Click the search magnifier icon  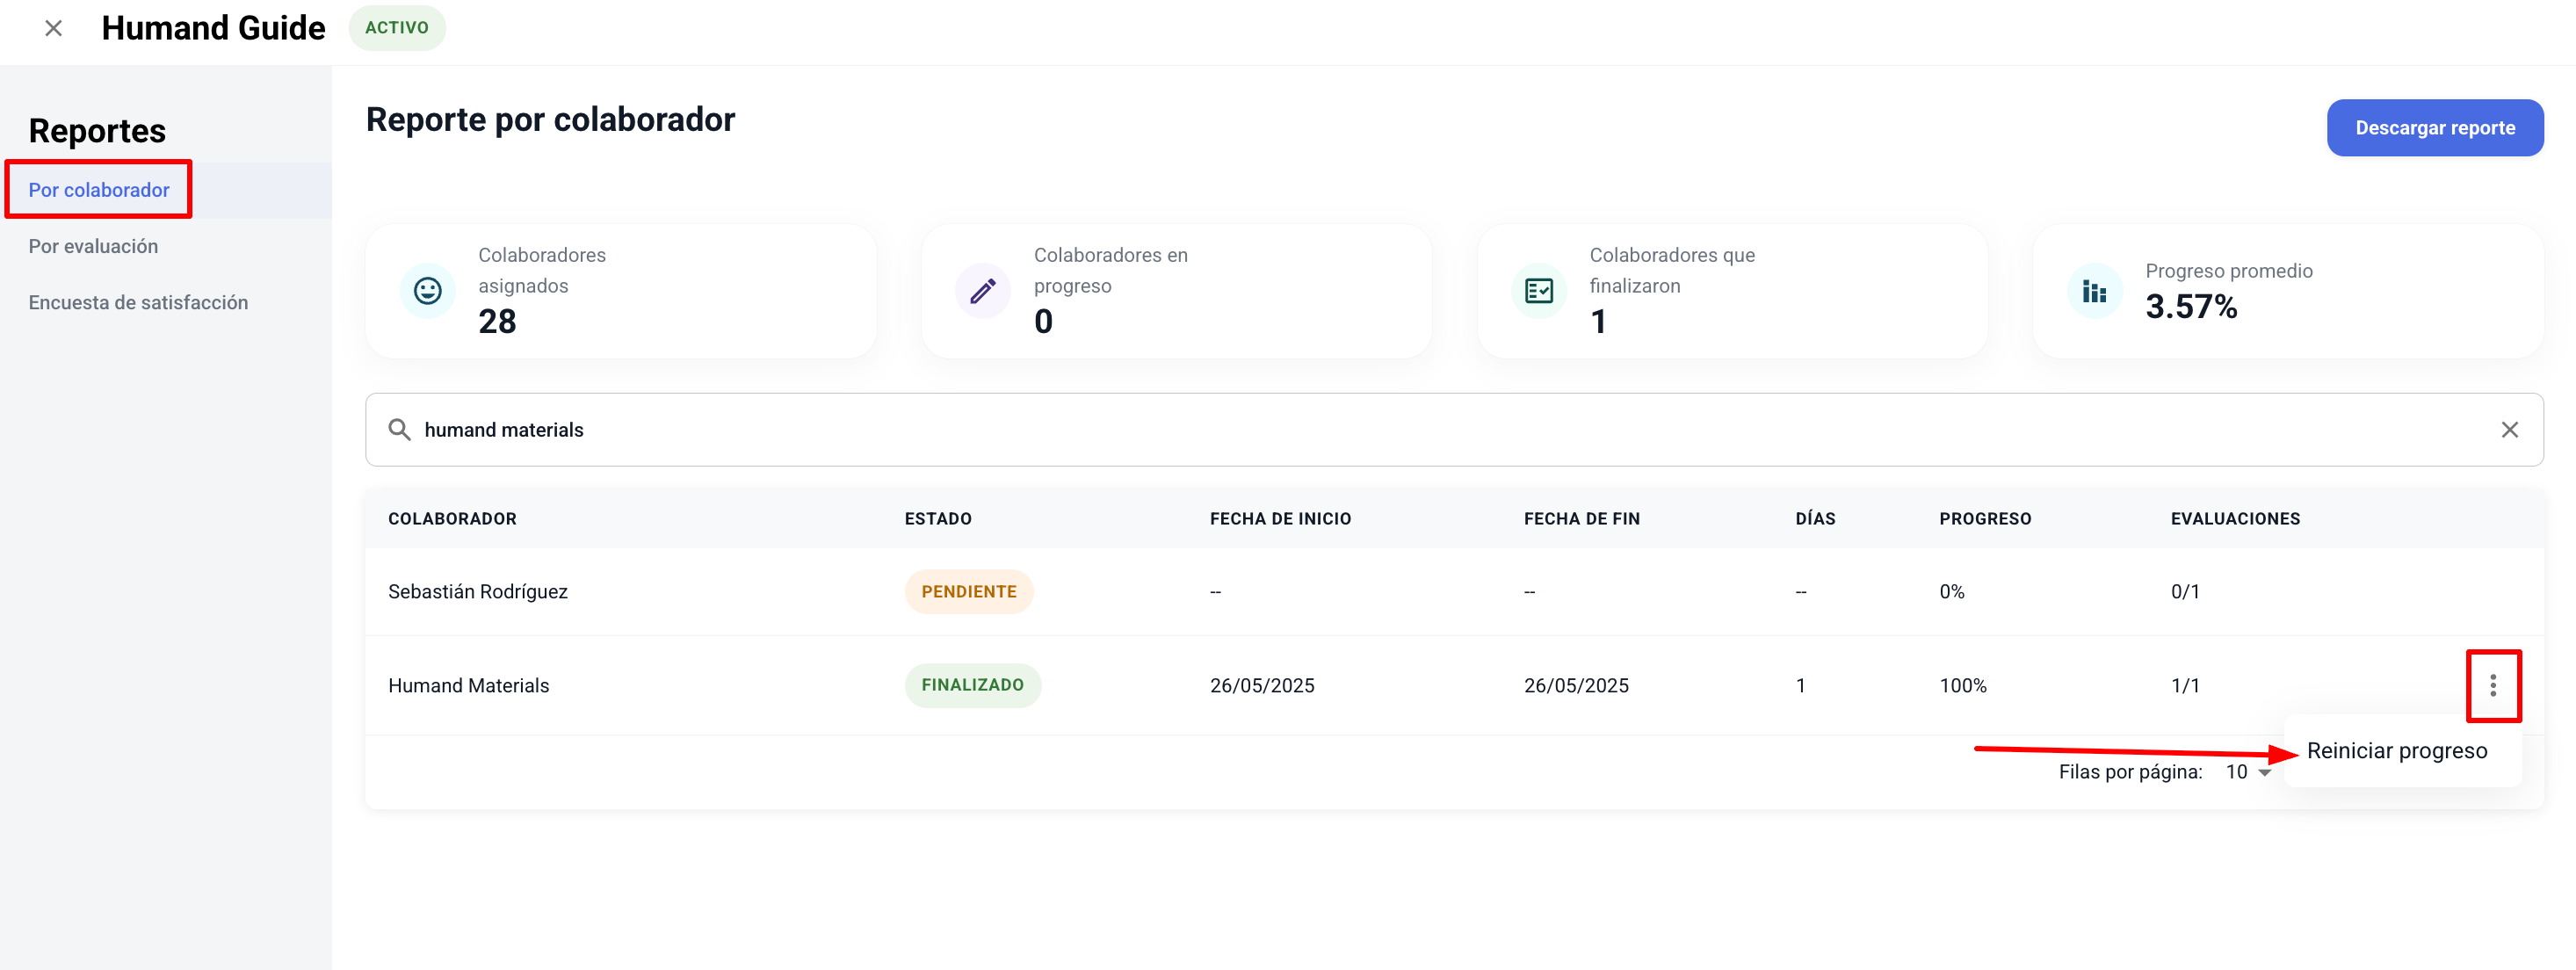coord(399,430)
